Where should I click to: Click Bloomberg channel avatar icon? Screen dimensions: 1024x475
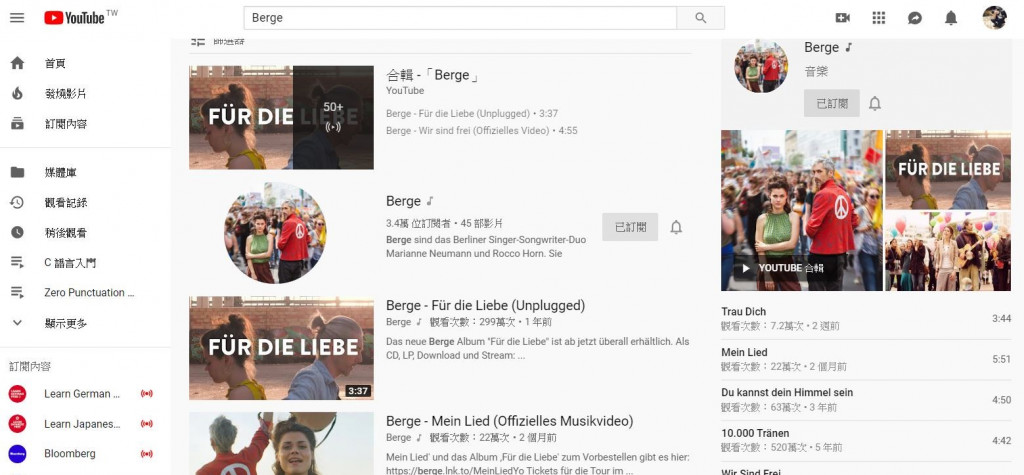click(18, 453)
